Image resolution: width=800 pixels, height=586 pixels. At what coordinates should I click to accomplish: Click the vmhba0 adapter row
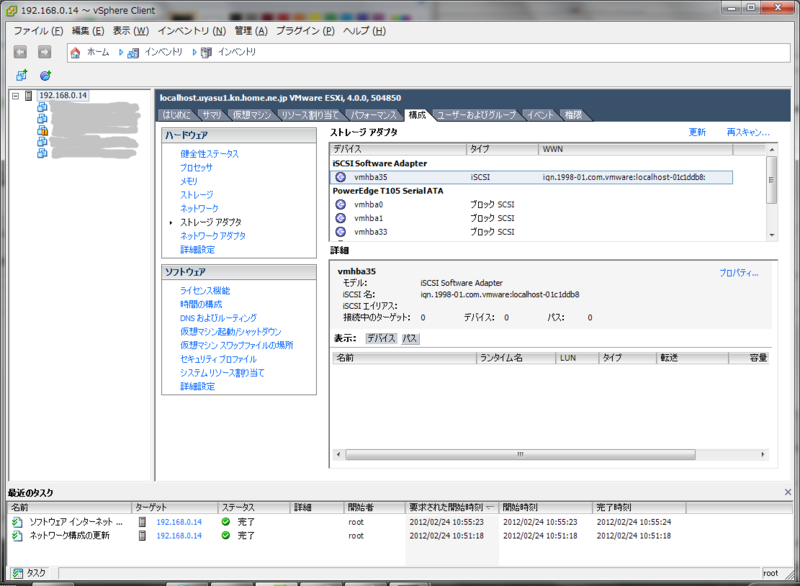(531, 205)
